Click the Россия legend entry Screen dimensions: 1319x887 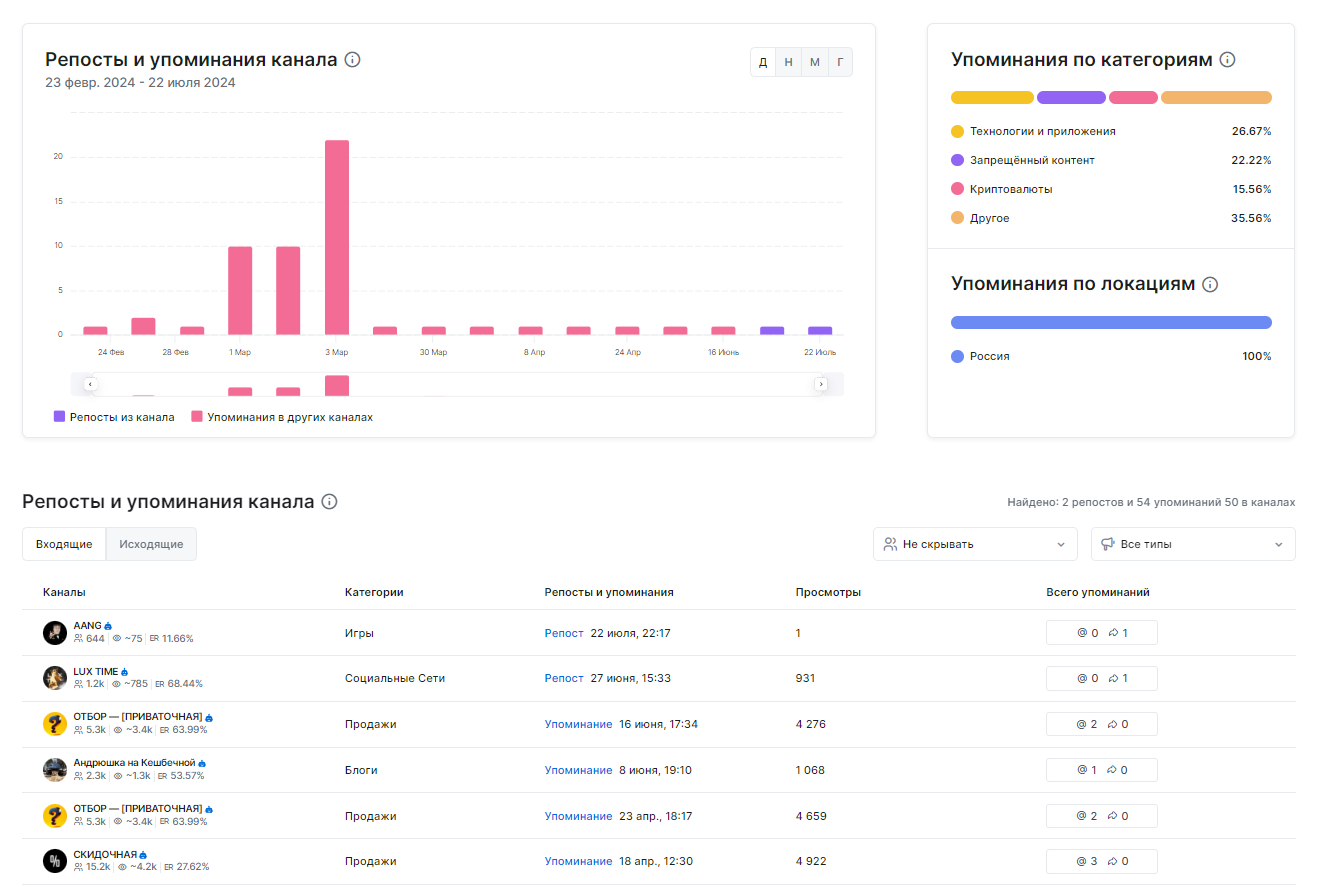[980, 356]
